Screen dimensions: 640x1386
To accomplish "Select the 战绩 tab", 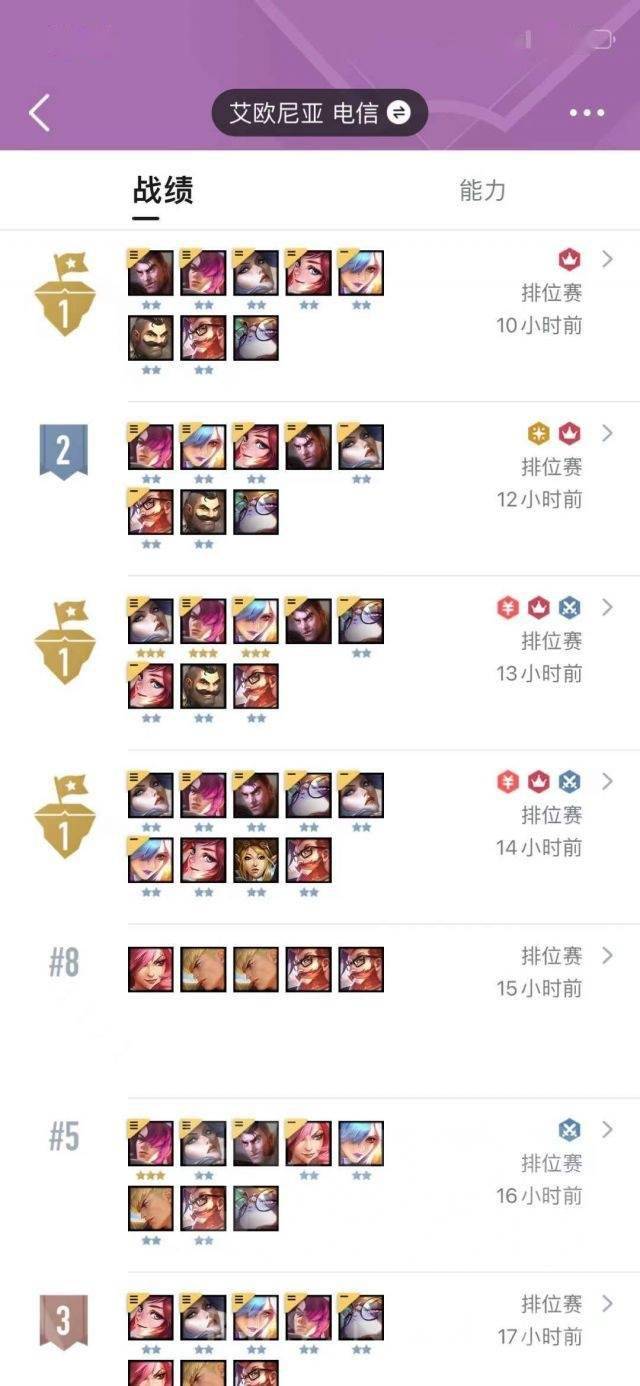I will (x=163, y=190).
